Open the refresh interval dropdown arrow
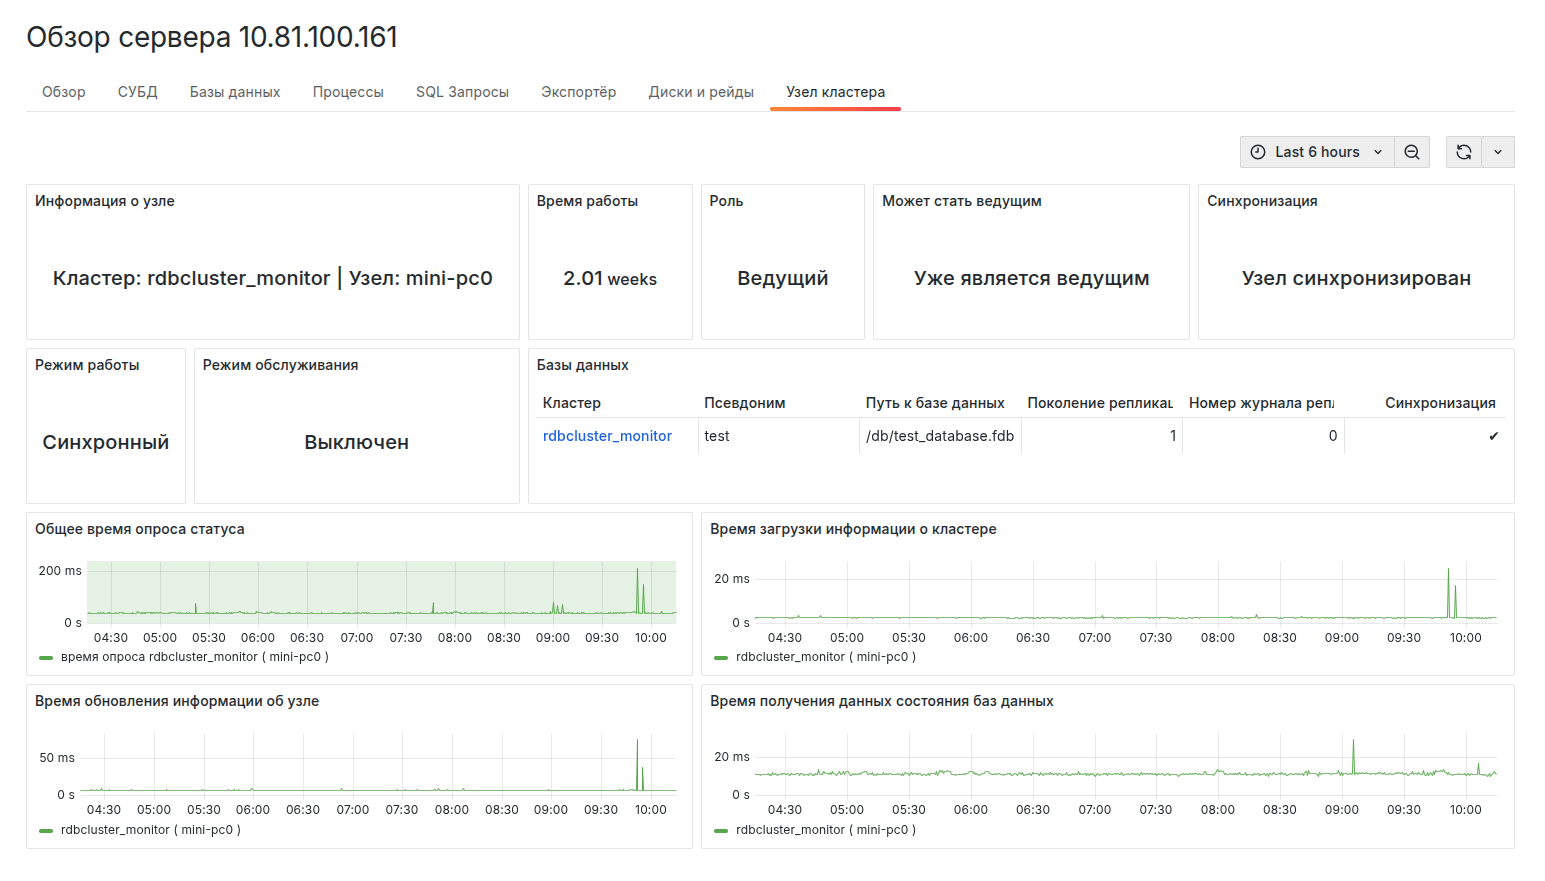This screenshot has width=1545, height=881. 1497,152
